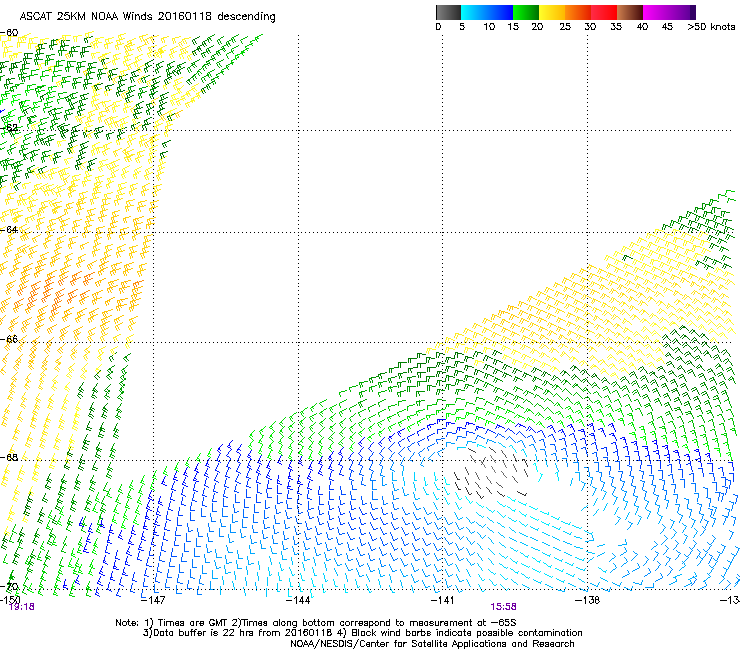Click the legend label 45
The width and height of the screenshot is (740, 650).
coord(667,27)
